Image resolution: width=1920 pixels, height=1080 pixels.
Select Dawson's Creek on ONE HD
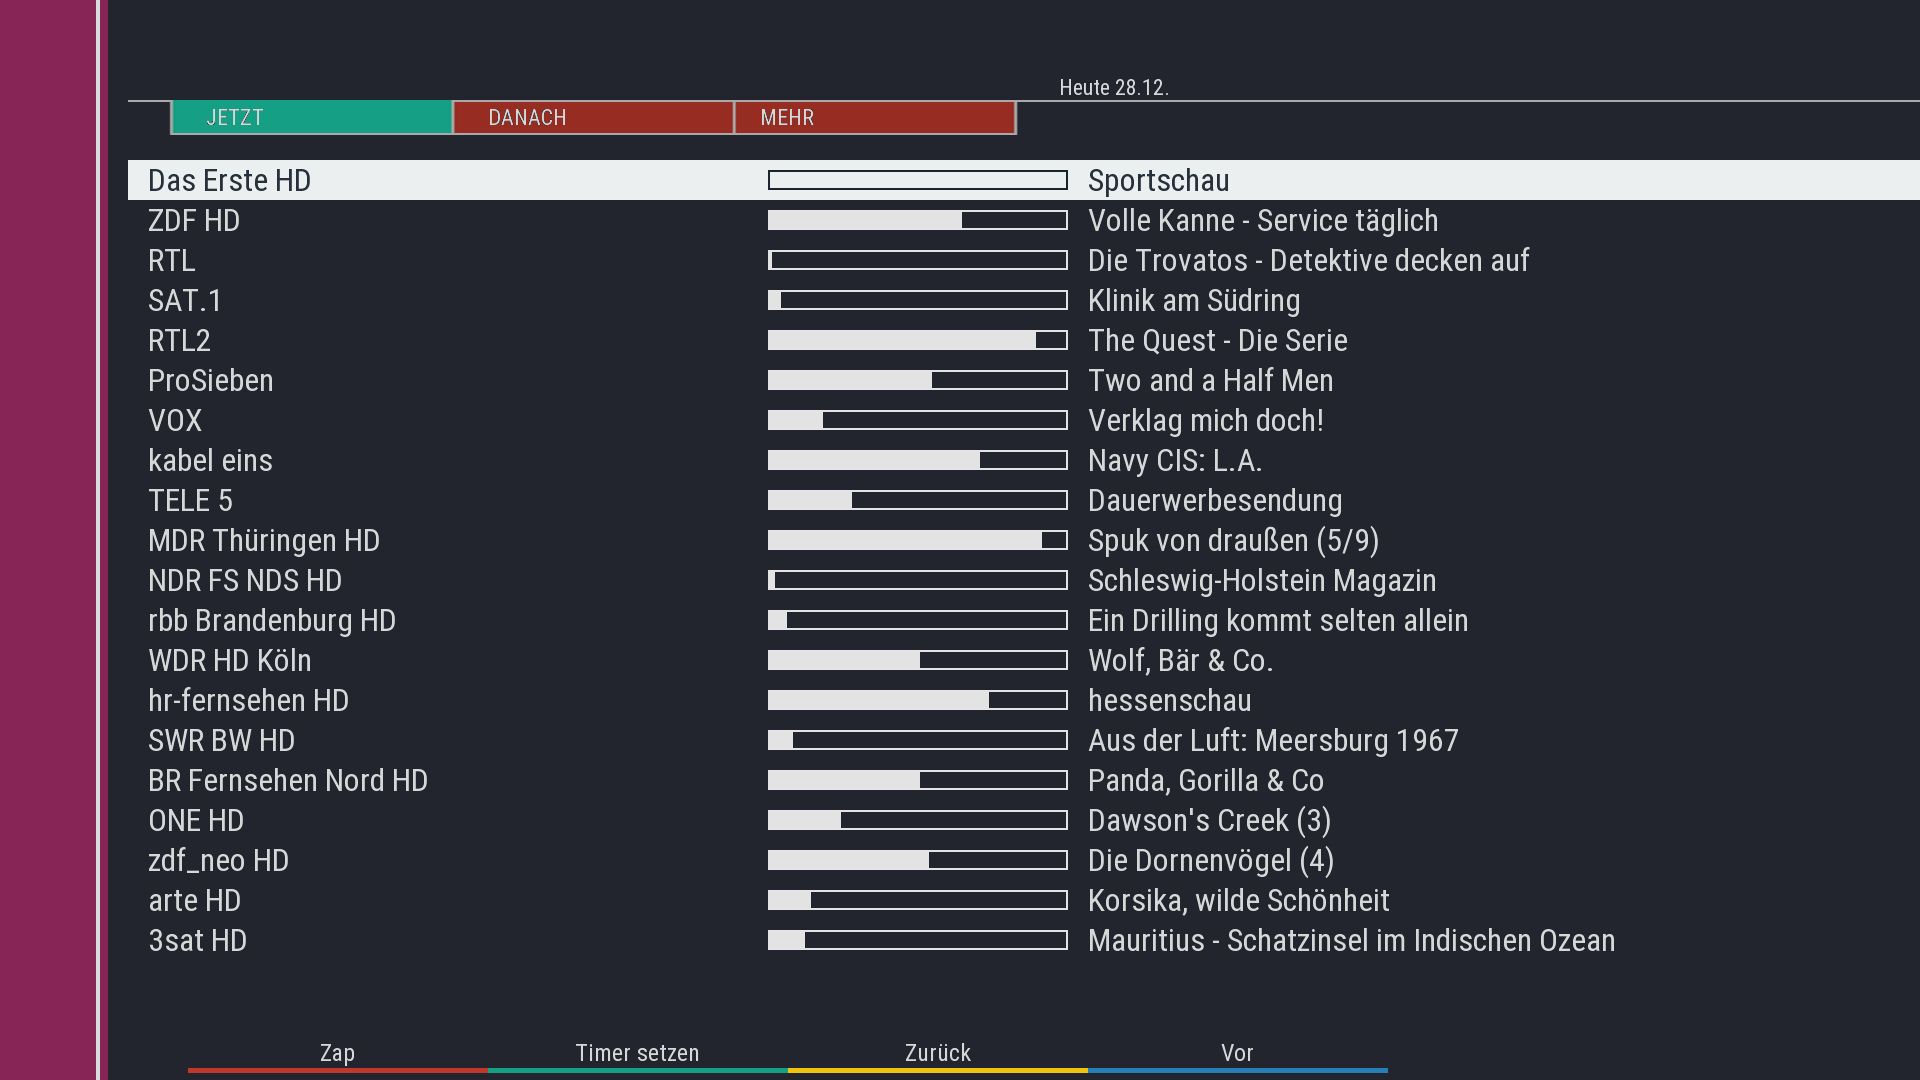click(x=1209, y=821)
